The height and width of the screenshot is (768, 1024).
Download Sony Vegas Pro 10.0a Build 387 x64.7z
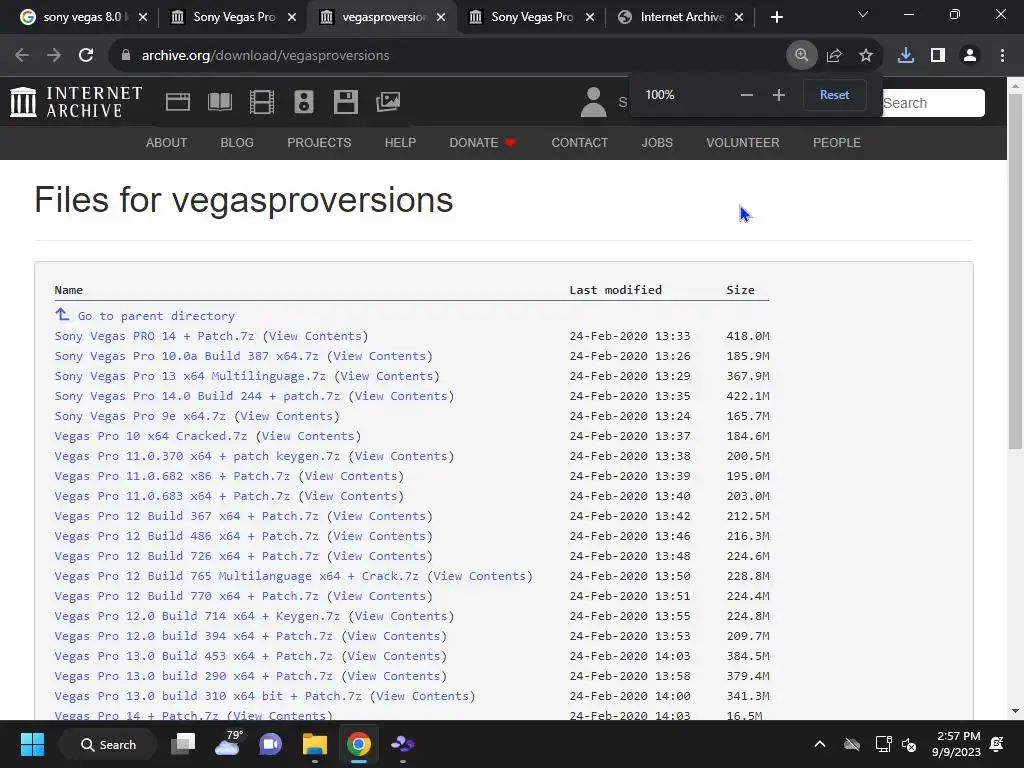(186, 356)
